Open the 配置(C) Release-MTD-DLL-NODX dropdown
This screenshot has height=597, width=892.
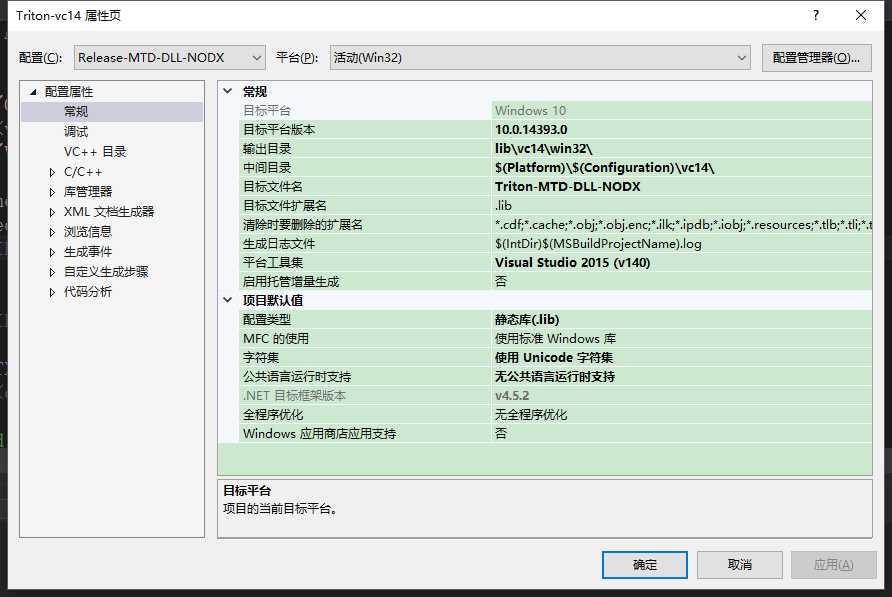[170, 57]
